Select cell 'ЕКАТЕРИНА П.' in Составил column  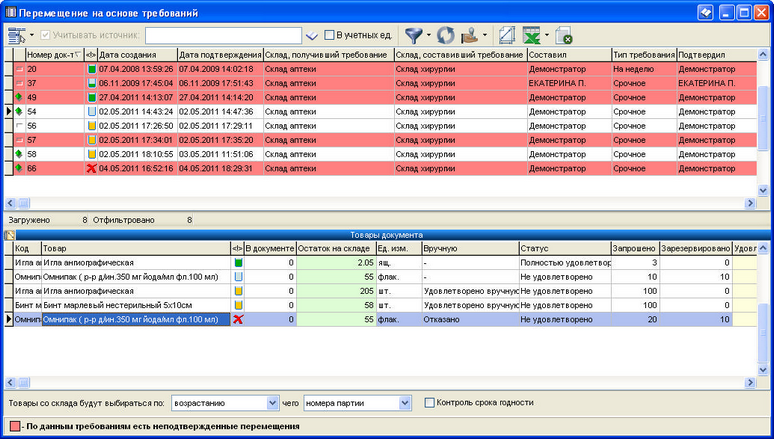[570, 83]
